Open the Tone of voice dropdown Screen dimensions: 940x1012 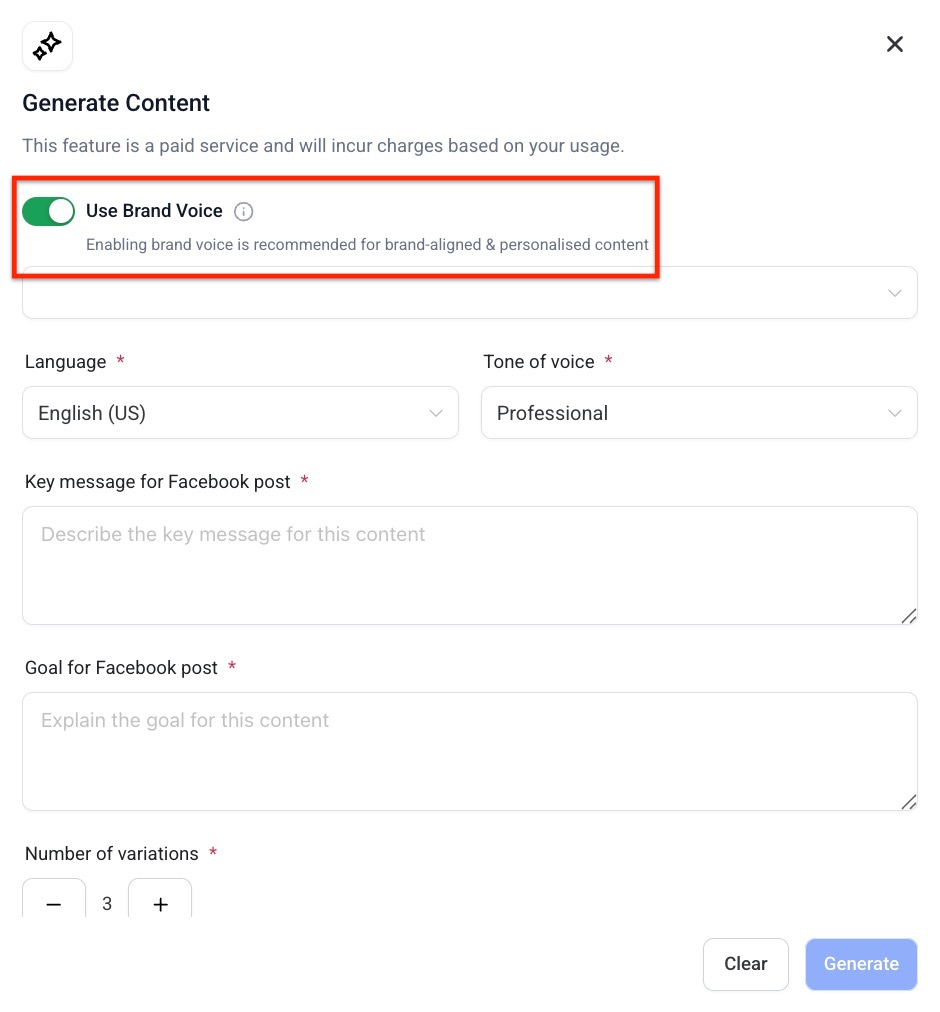click(x=699, y=413)
